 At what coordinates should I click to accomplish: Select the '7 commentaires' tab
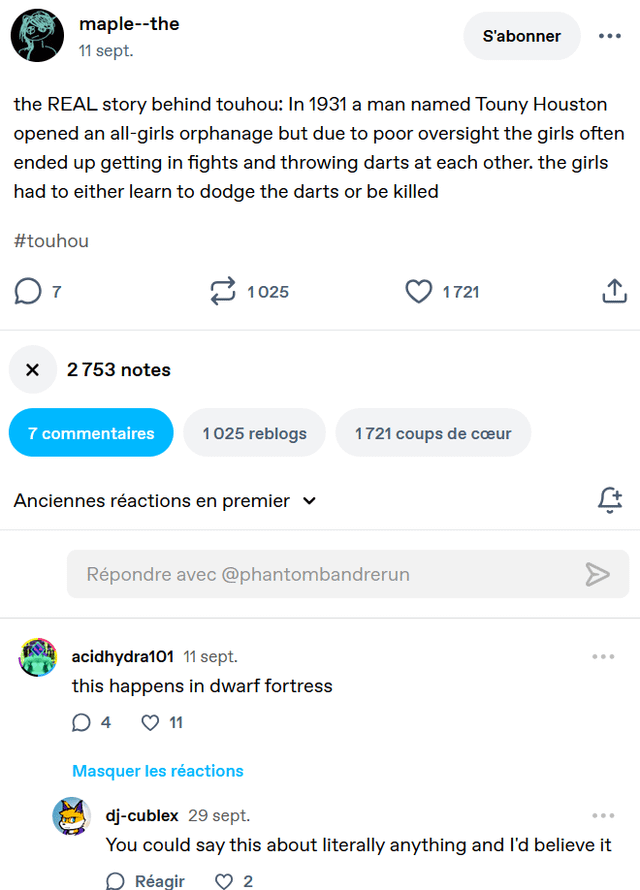(91, 433)
